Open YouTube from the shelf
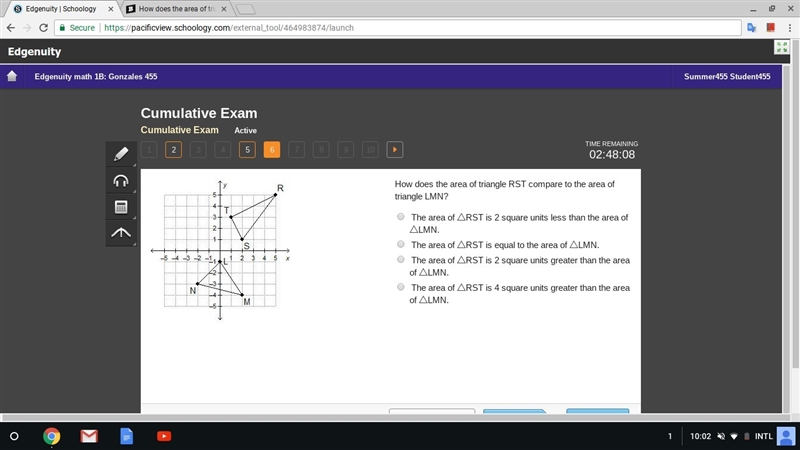This screenshot has height=450, width=800. [164, 436]
